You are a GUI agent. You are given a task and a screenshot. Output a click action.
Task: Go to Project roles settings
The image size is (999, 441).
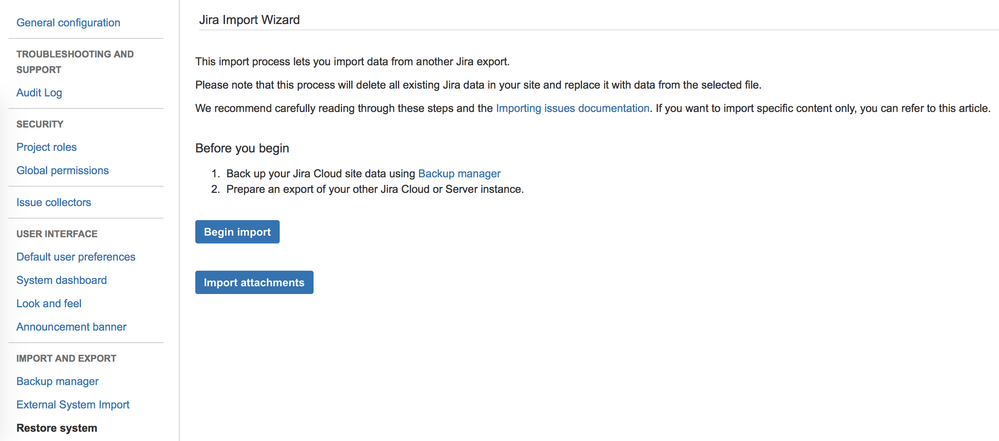[47, 147]
